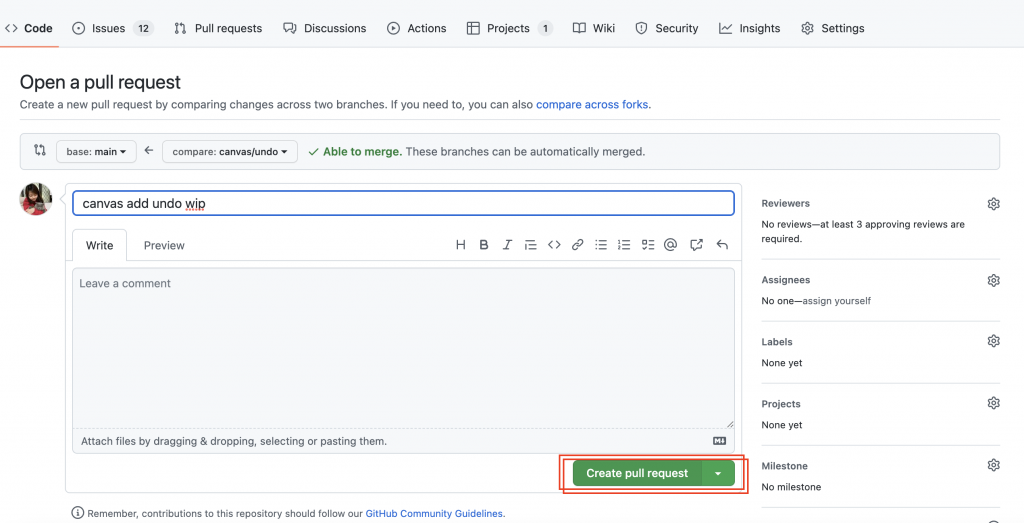Open the compare: canvas/undo branch dropdown
The image size is (1024, 523).
pos(230,151)
